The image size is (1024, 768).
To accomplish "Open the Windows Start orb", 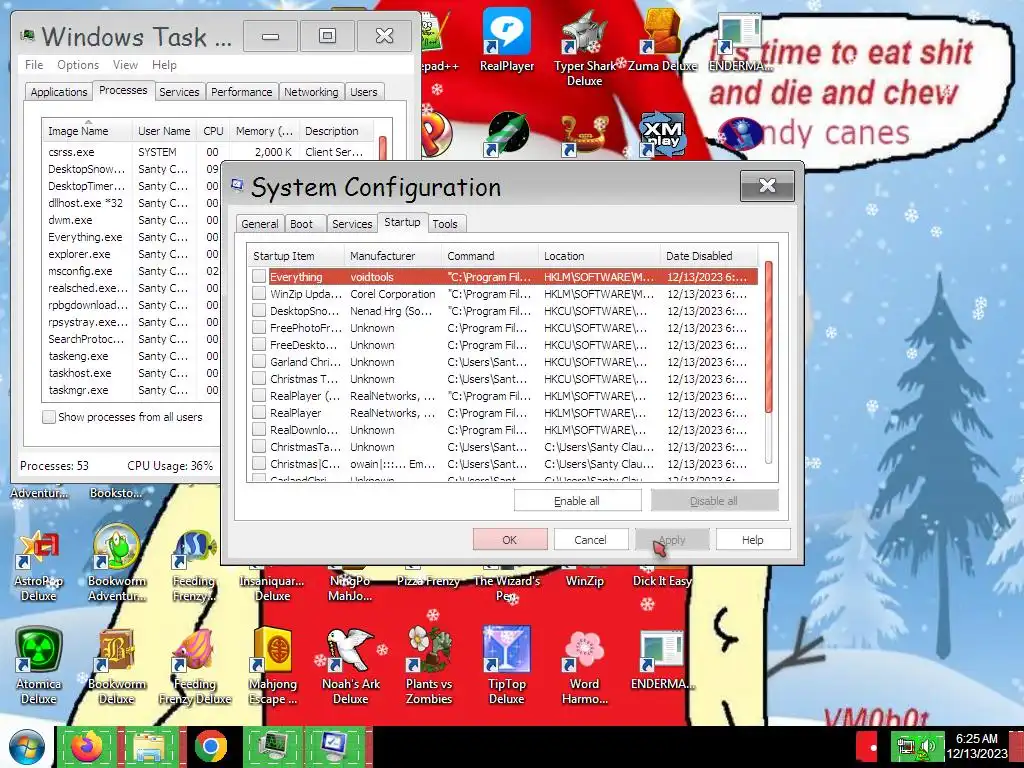I will click(x=26, y=747).
